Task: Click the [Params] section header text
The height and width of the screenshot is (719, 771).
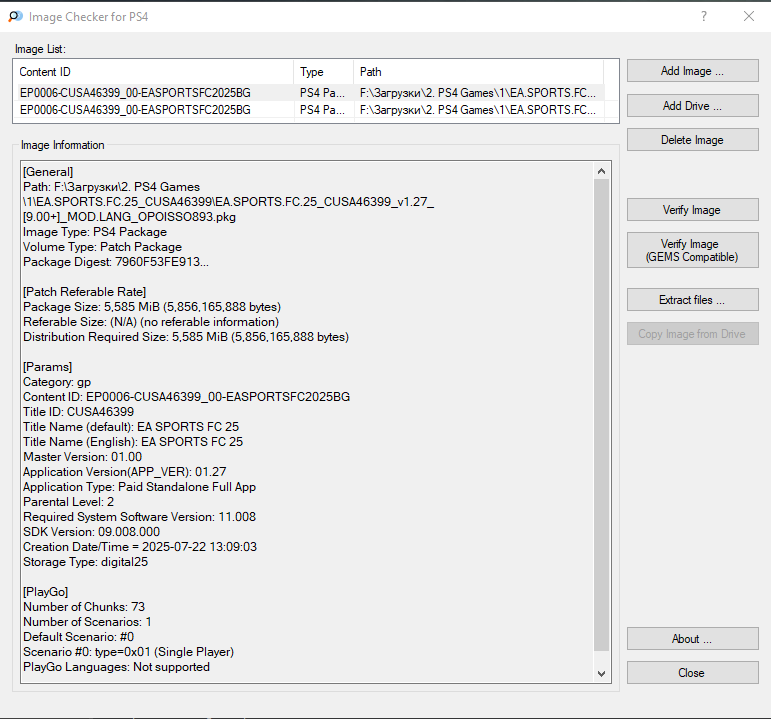Action: click(x=48, y=367)
